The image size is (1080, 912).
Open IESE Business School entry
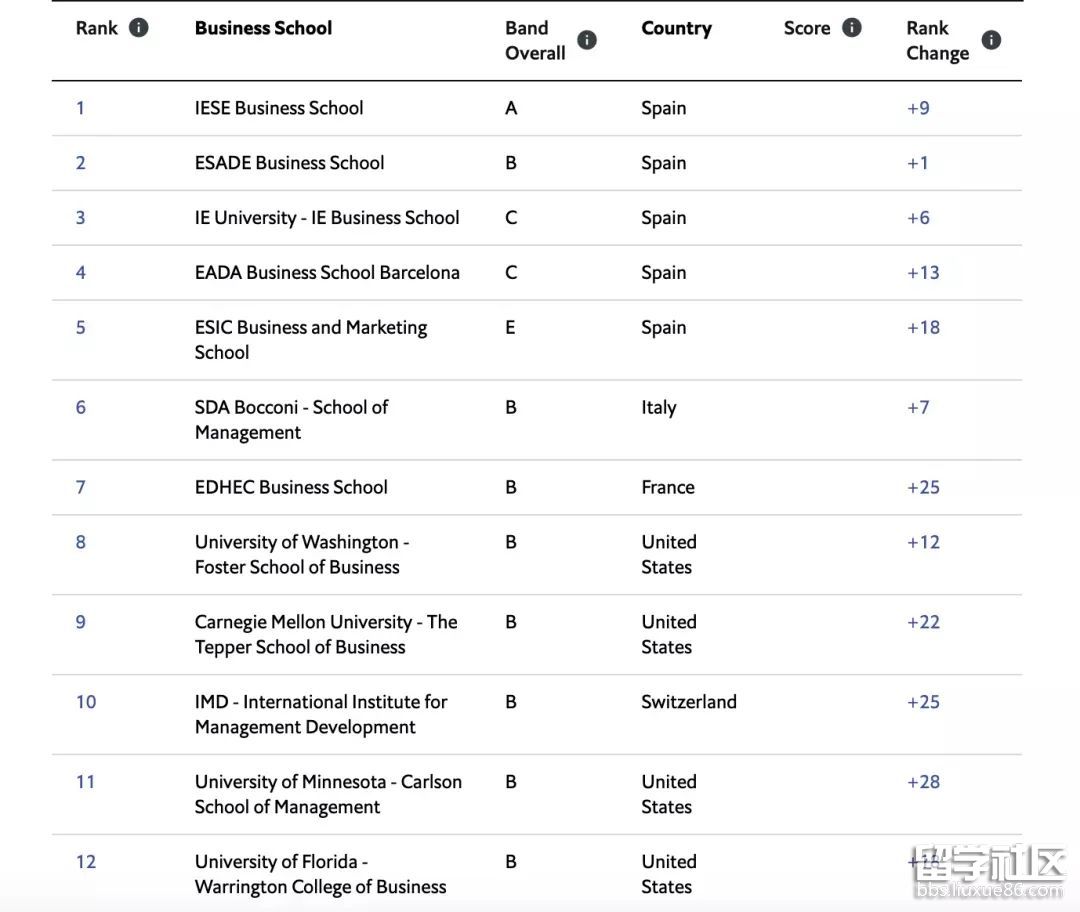(x=279, y=108)
